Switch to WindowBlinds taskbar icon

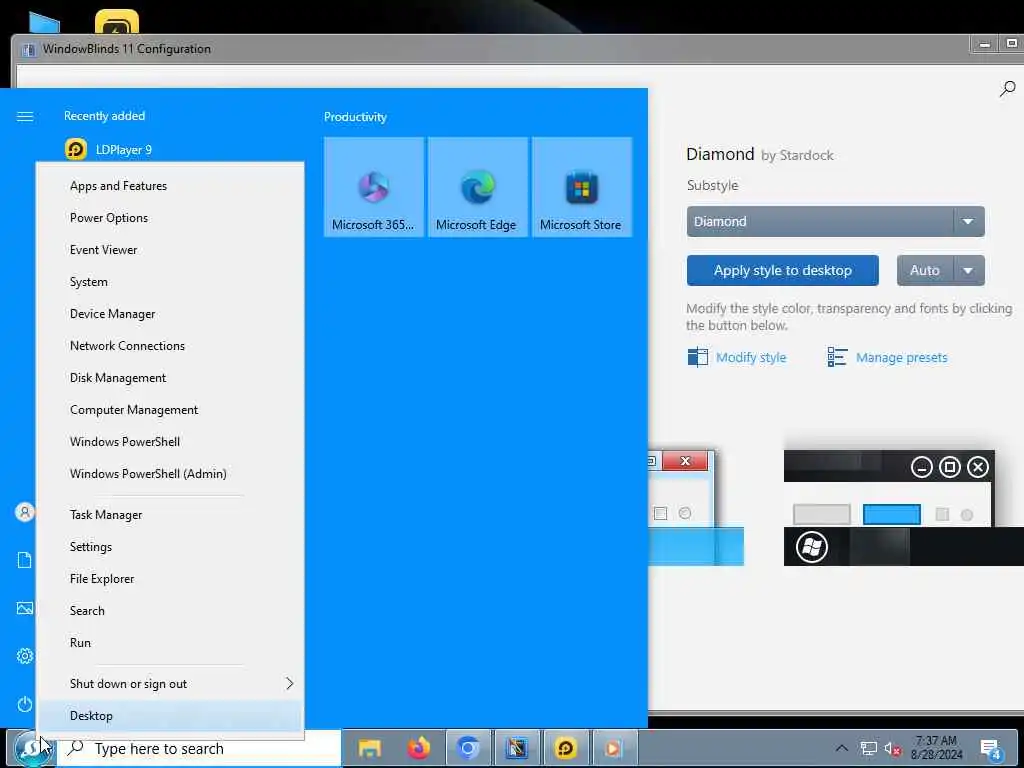point(517,748)
